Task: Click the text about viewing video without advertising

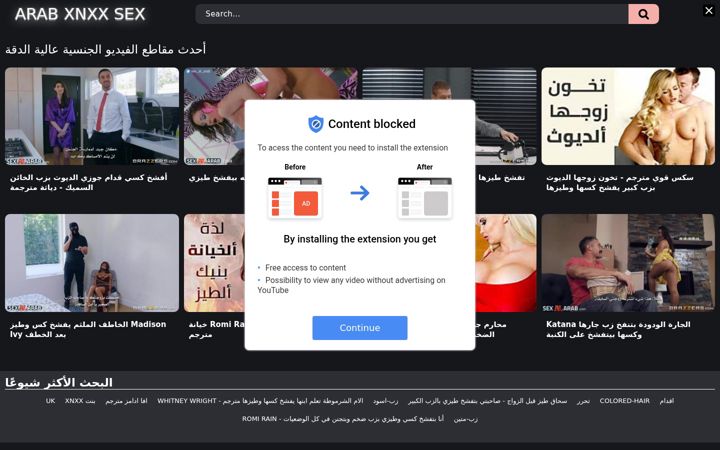Action: point(351,285)
